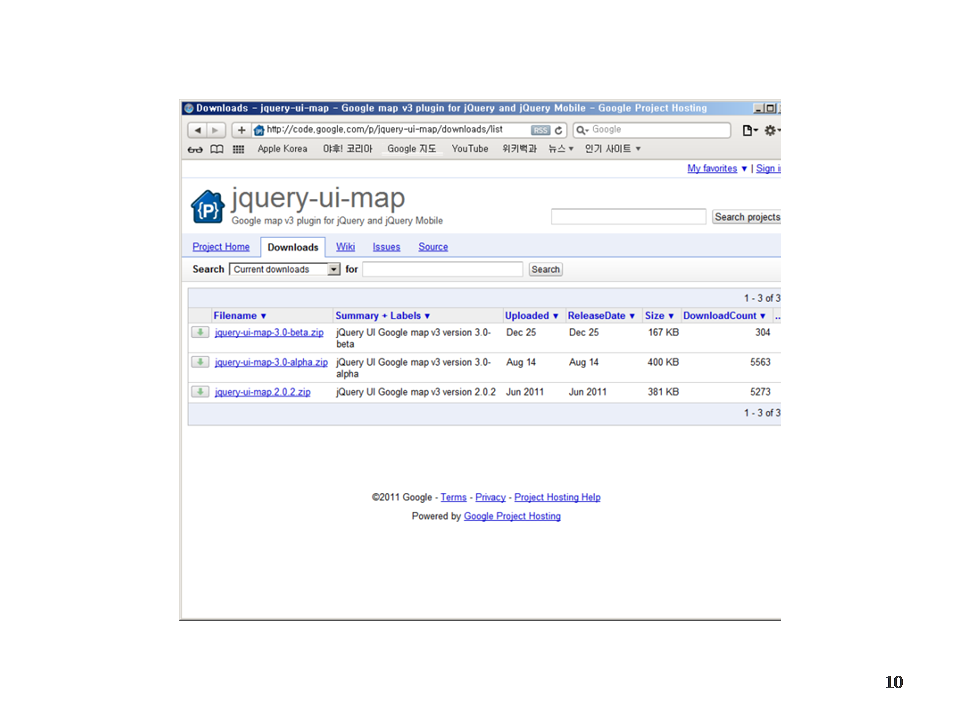Click download icon for jquery-ui-map-3.0-alpha.zip

tap(200, 362)
